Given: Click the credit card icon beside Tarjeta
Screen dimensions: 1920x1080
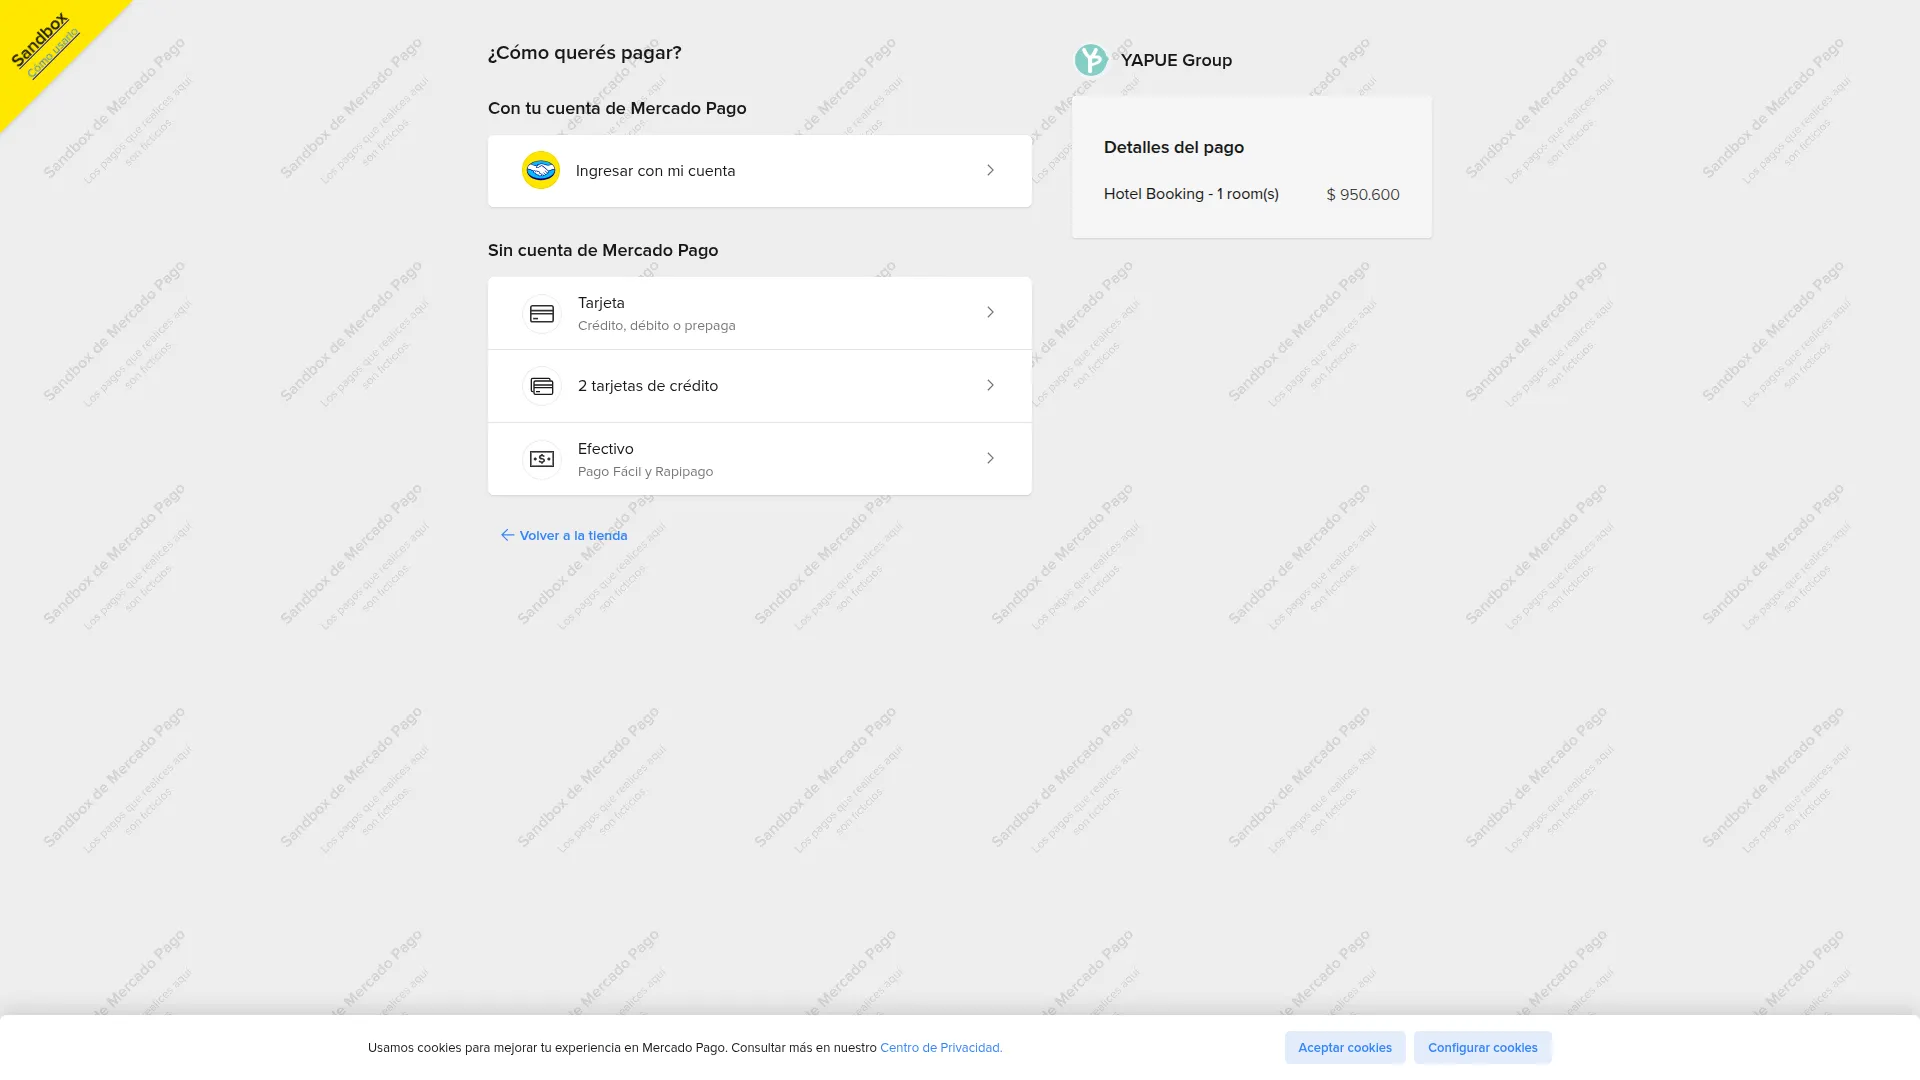Looking at the screenshot, I should 542,314.
